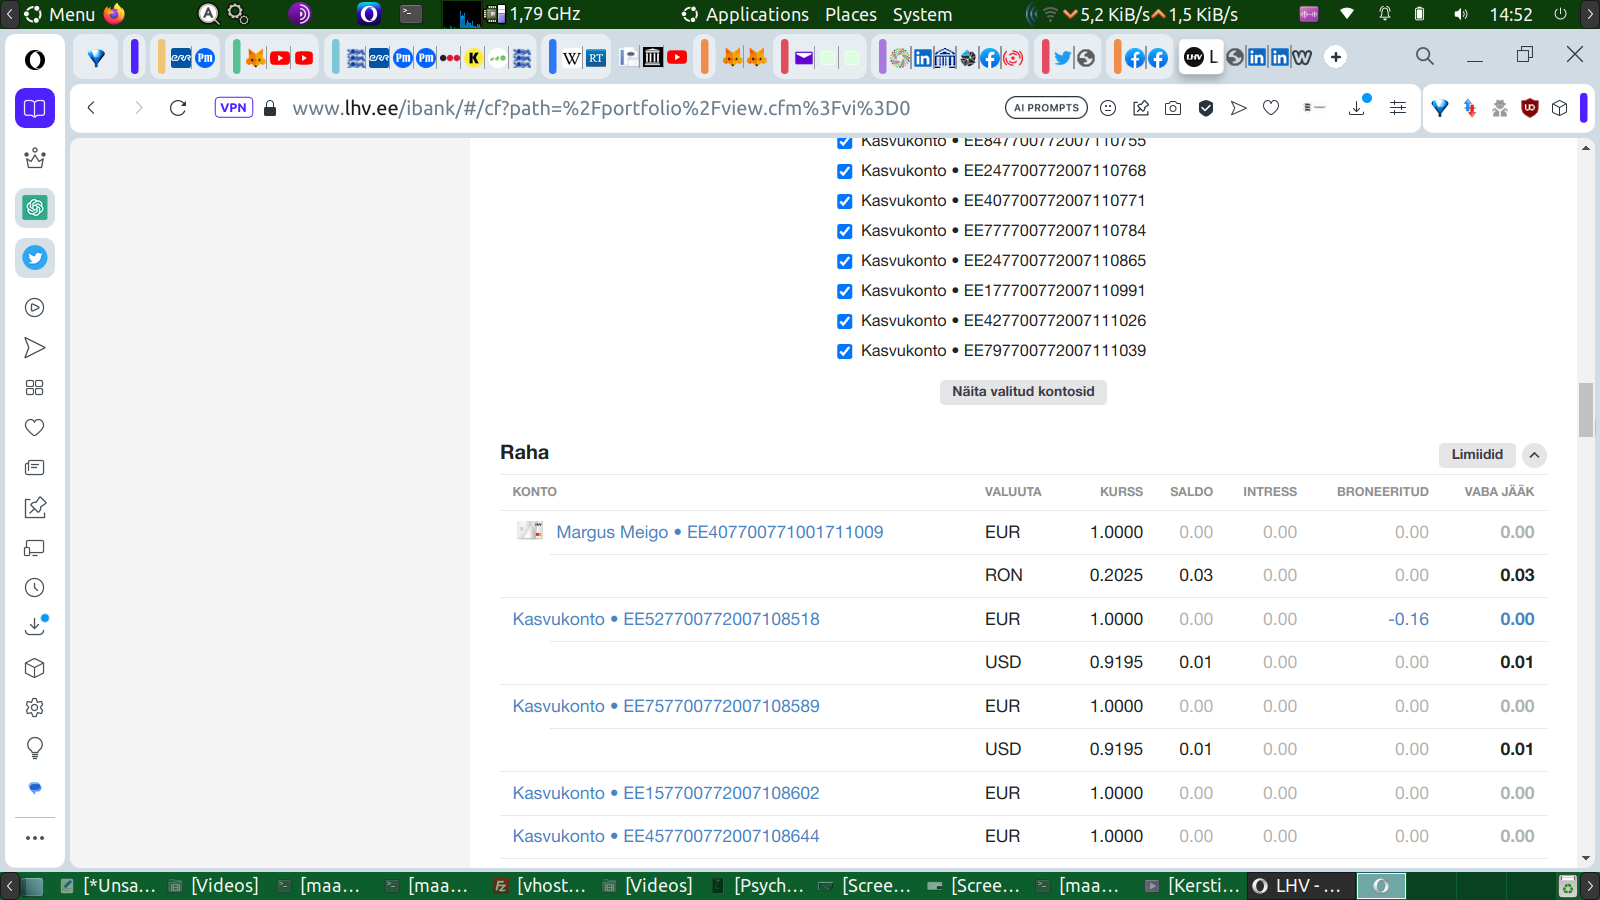Add page to bookmarks with heart icon
The height and width of the screenshot is (900, 1600).
point(1271,108)
